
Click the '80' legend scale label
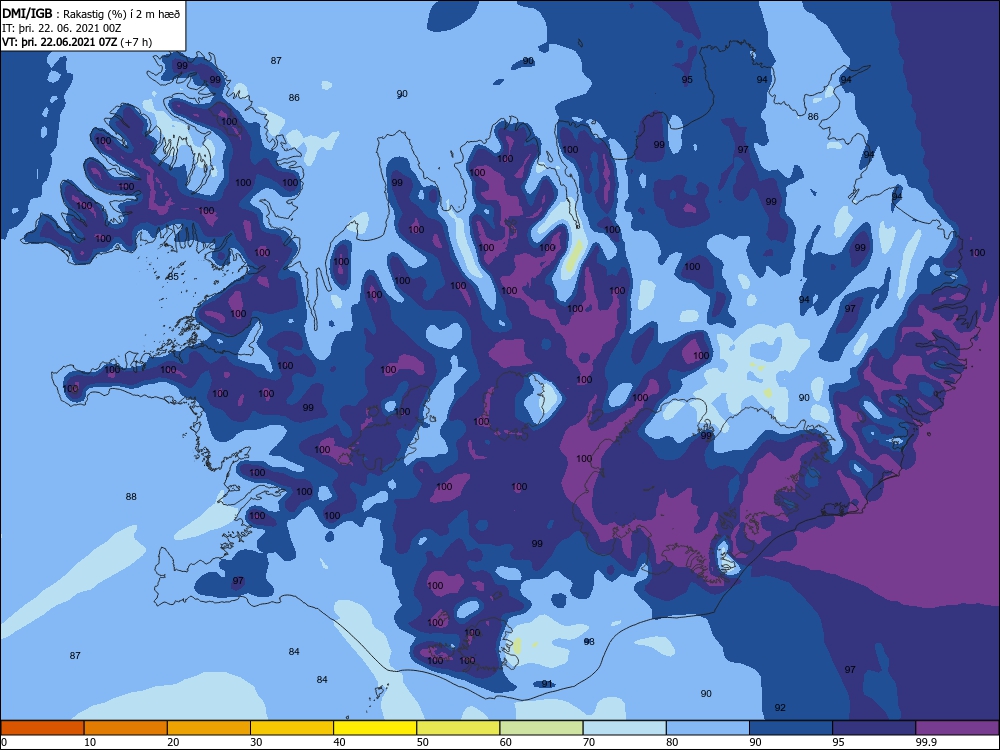672,742
